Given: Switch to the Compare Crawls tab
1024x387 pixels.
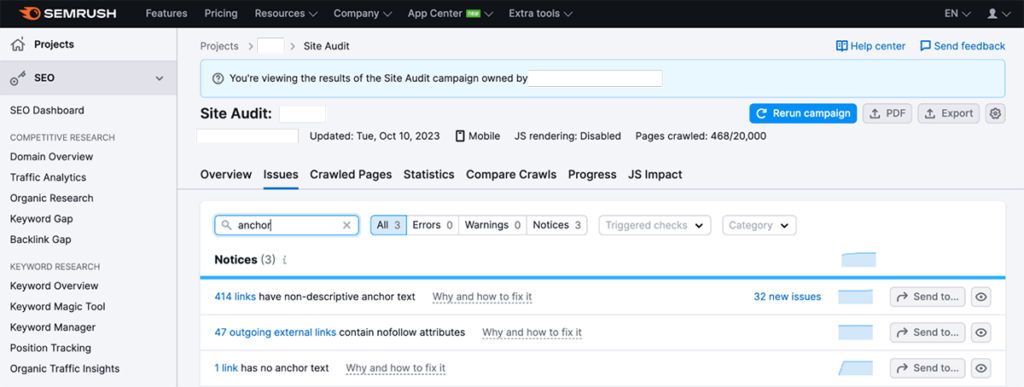Looking at the screenshot, I should 511,174.
